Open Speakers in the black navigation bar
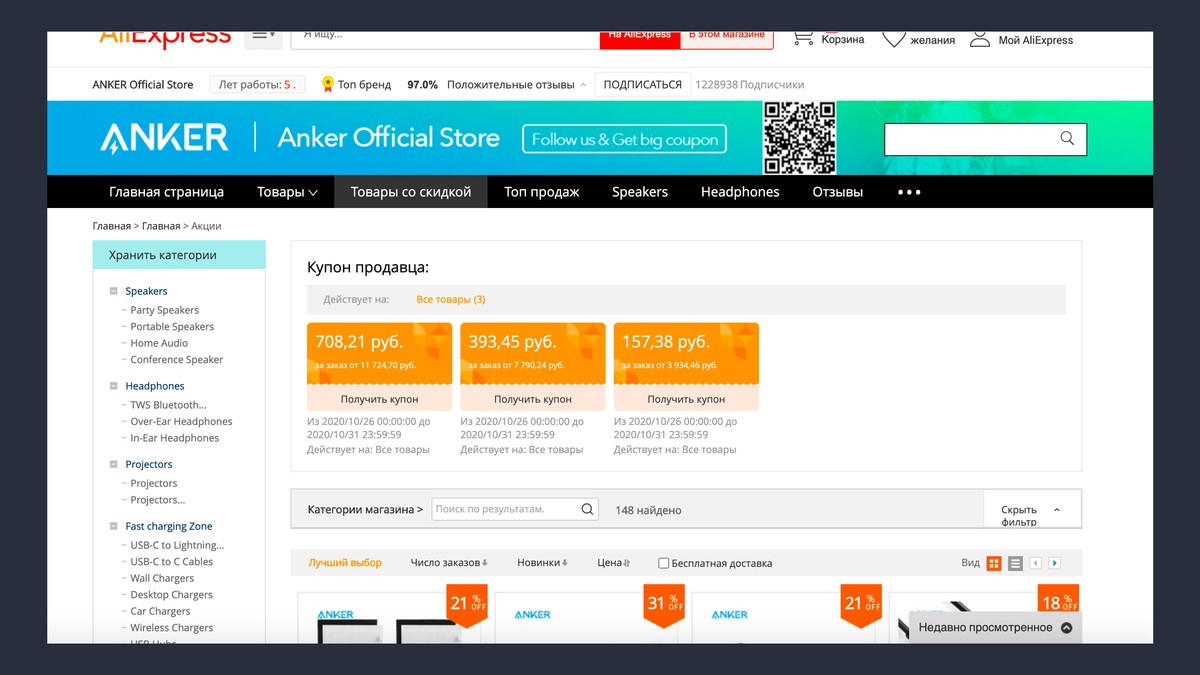Image resolution: width=1200 pixels, height=675 pixels. 640,192
